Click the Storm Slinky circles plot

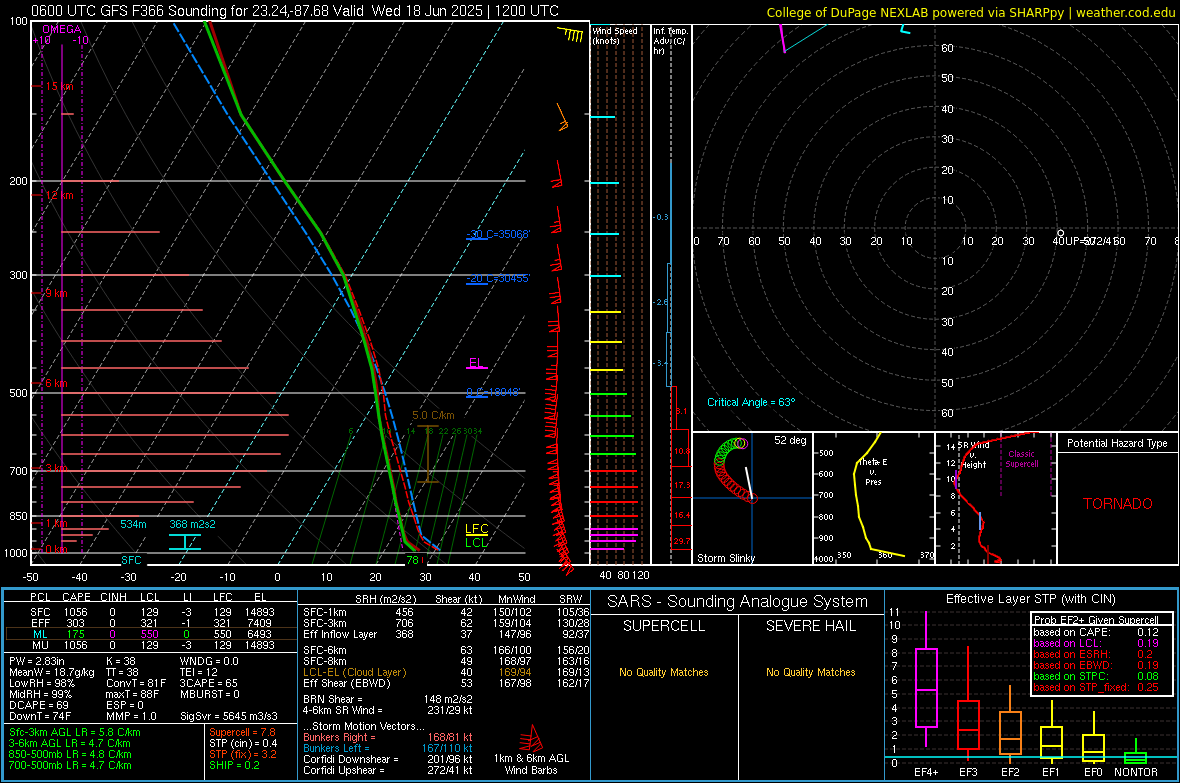tap(731, 470)
